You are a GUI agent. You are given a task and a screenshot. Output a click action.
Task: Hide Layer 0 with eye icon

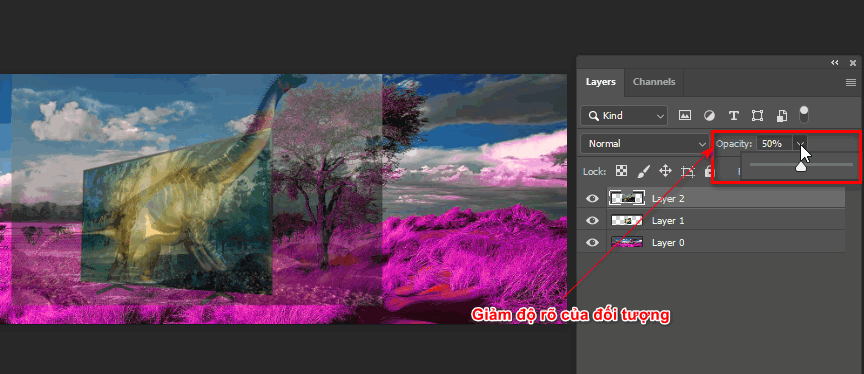592,242
